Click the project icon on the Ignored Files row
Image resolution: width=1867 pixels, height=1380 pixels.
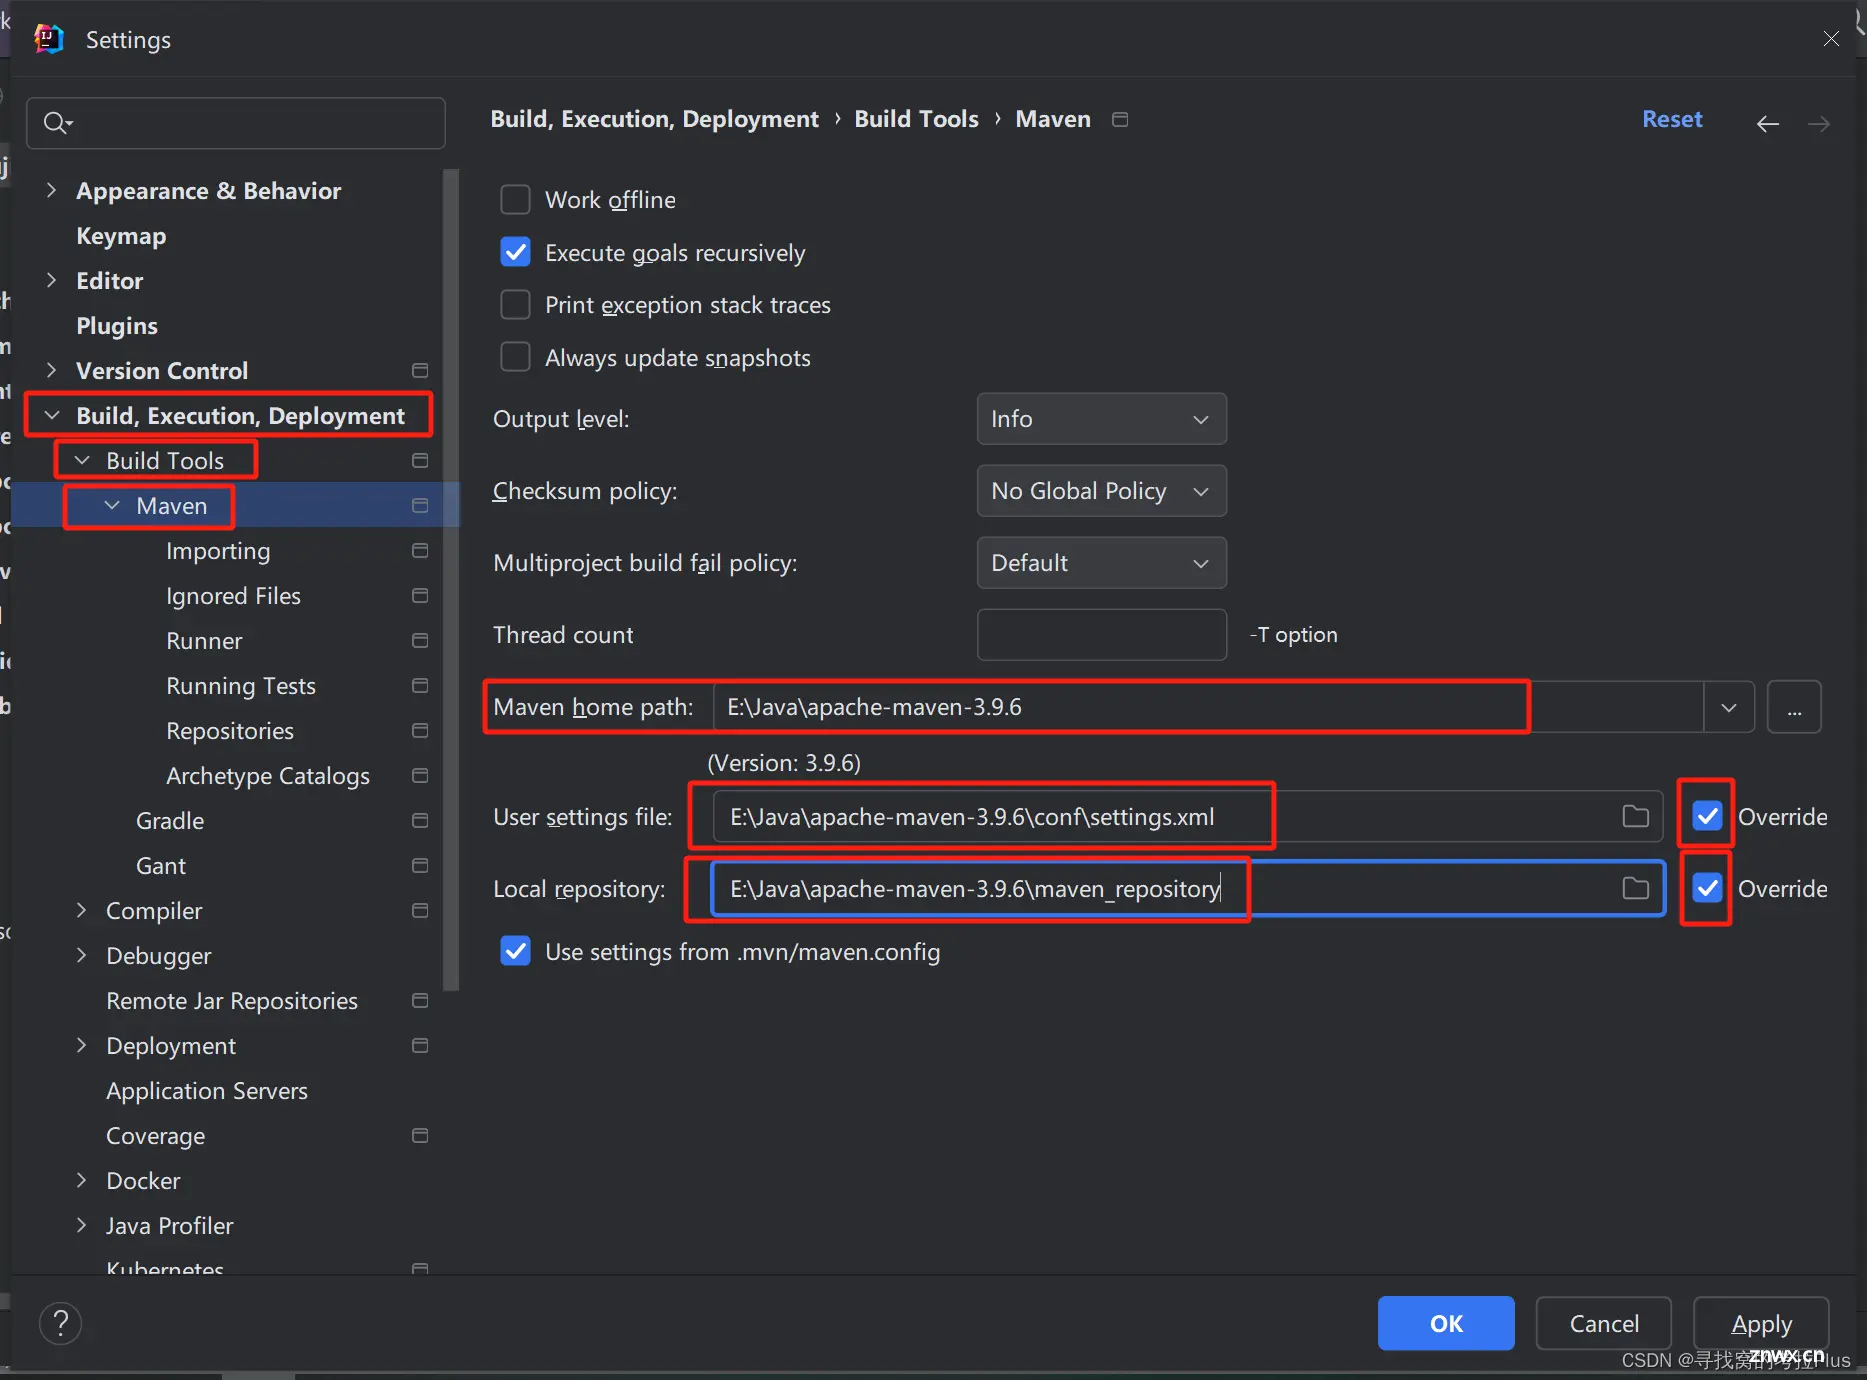pos(420,596)
